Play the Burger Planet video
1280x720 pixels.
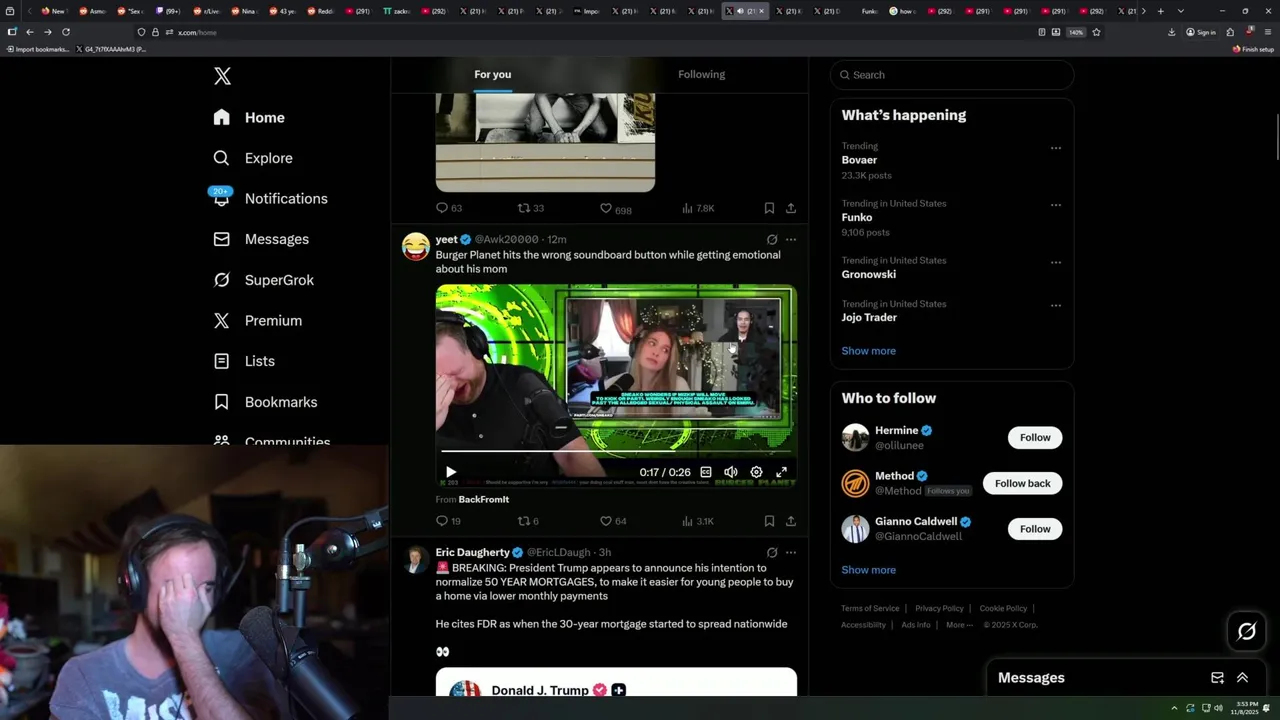coord(451,472)
